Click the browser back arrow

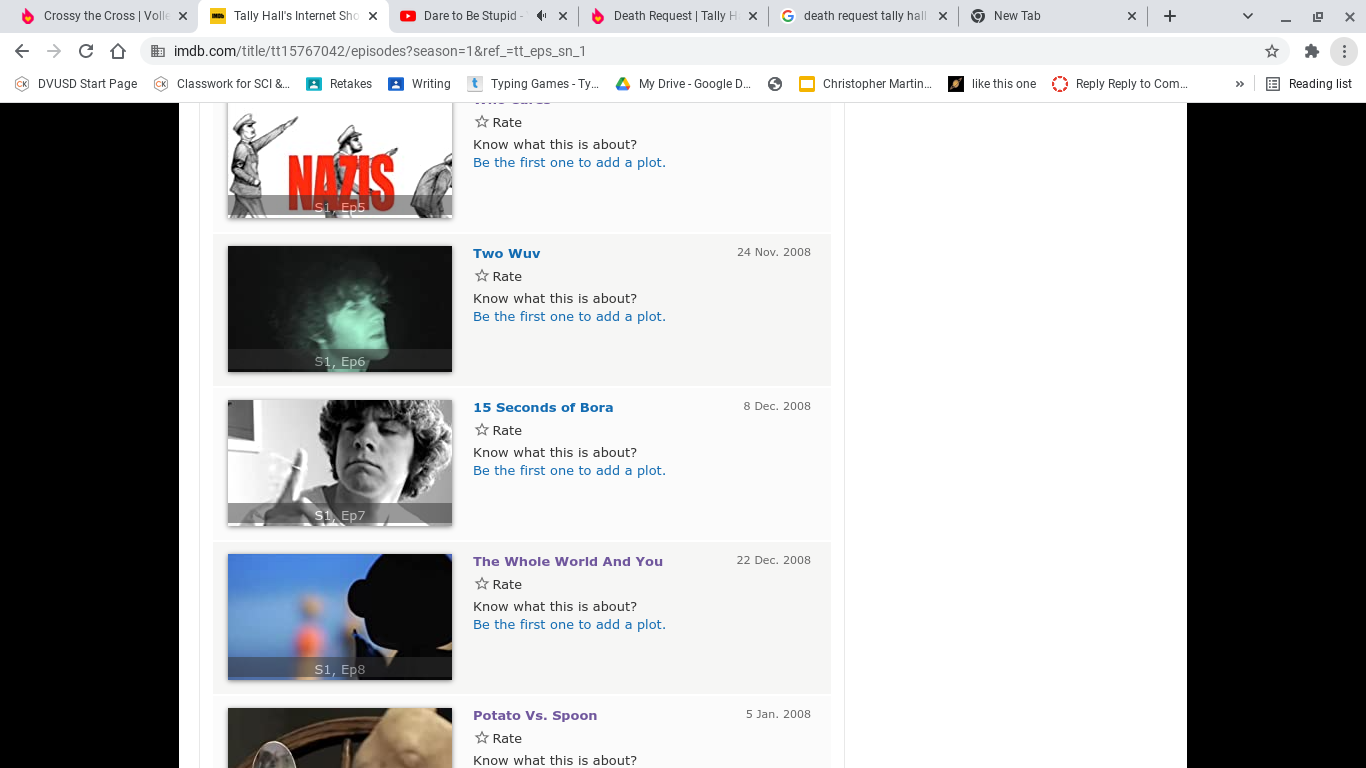tap(22, 51)
